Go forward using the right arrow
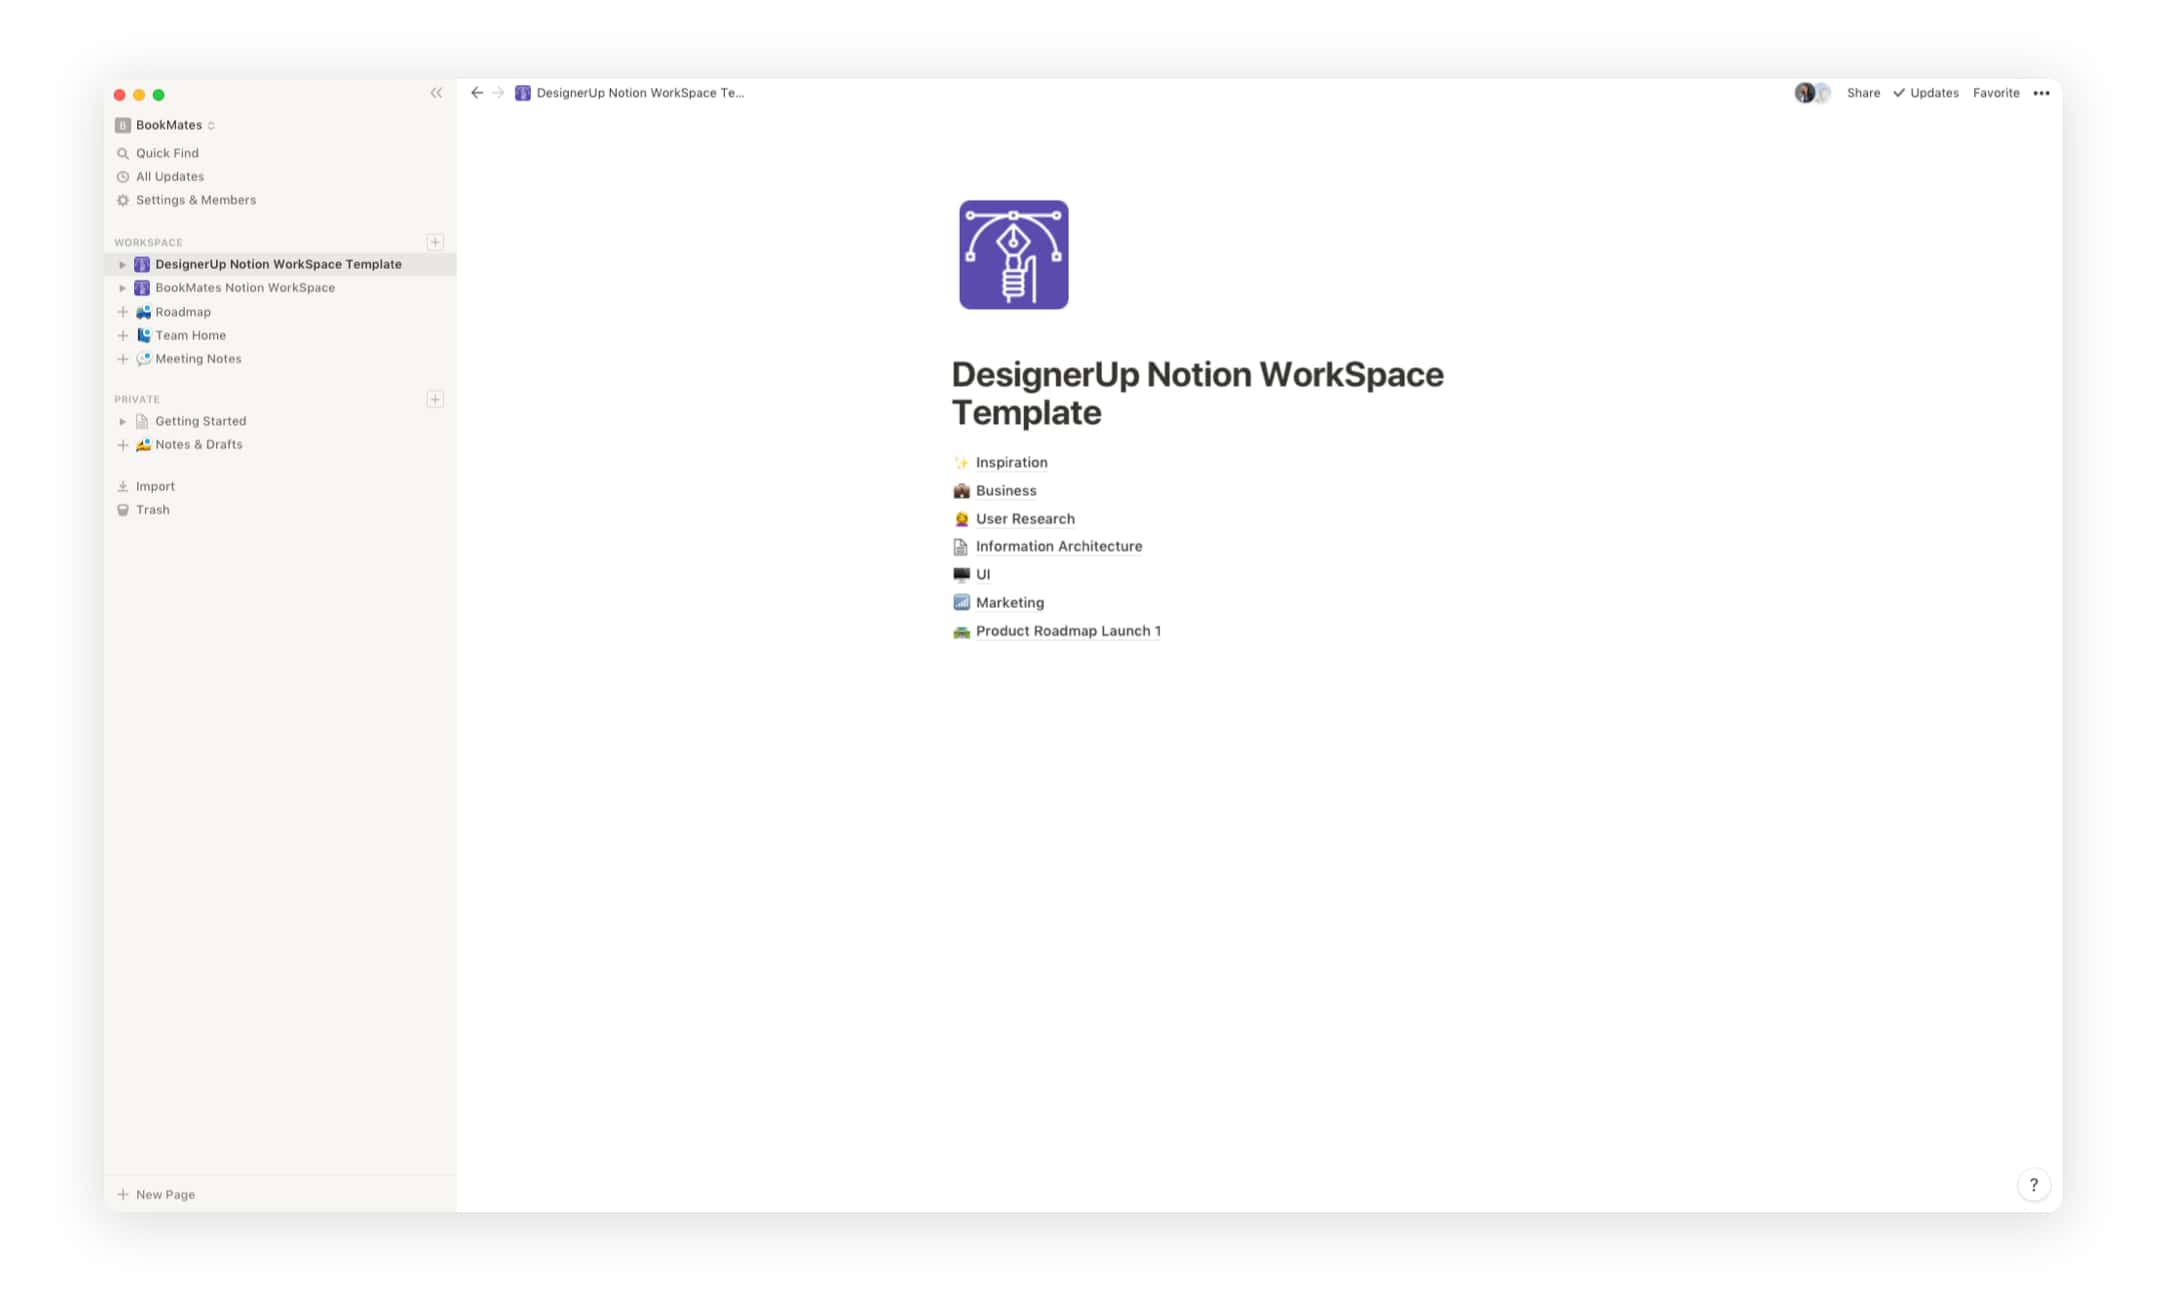 (x=498, y=93)
